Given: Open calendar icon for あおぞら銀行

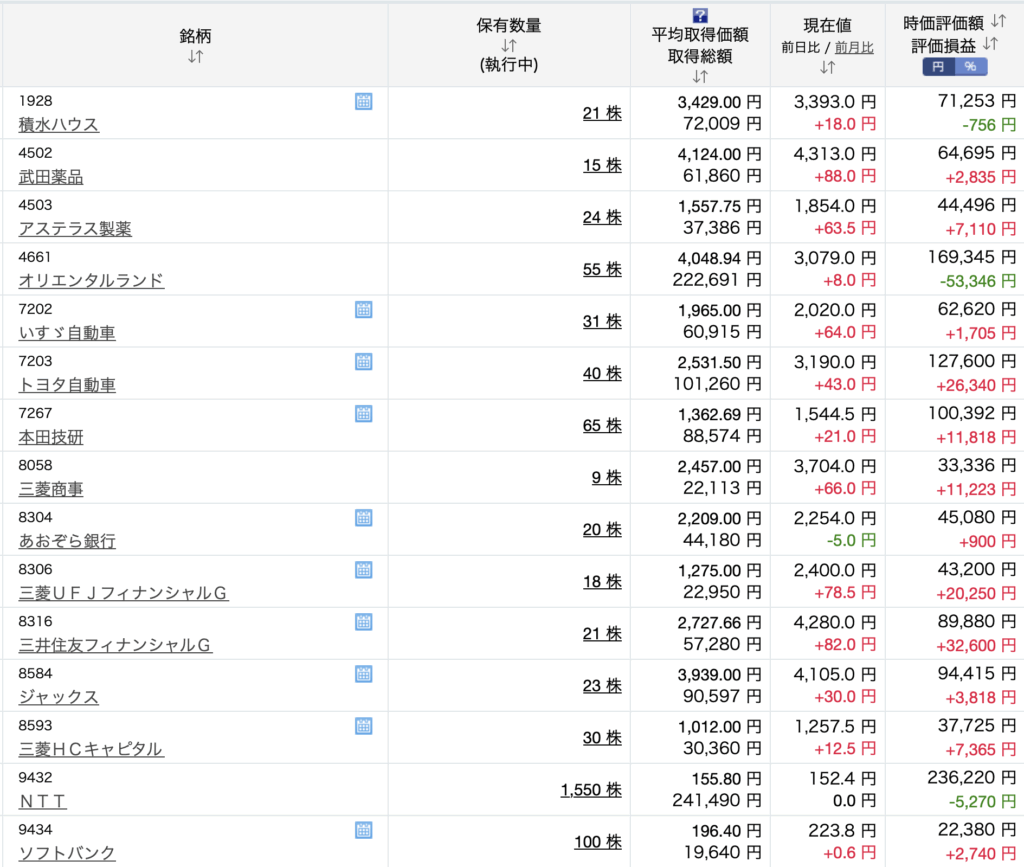Looking at the screenshot, I should tap(363, 517).
